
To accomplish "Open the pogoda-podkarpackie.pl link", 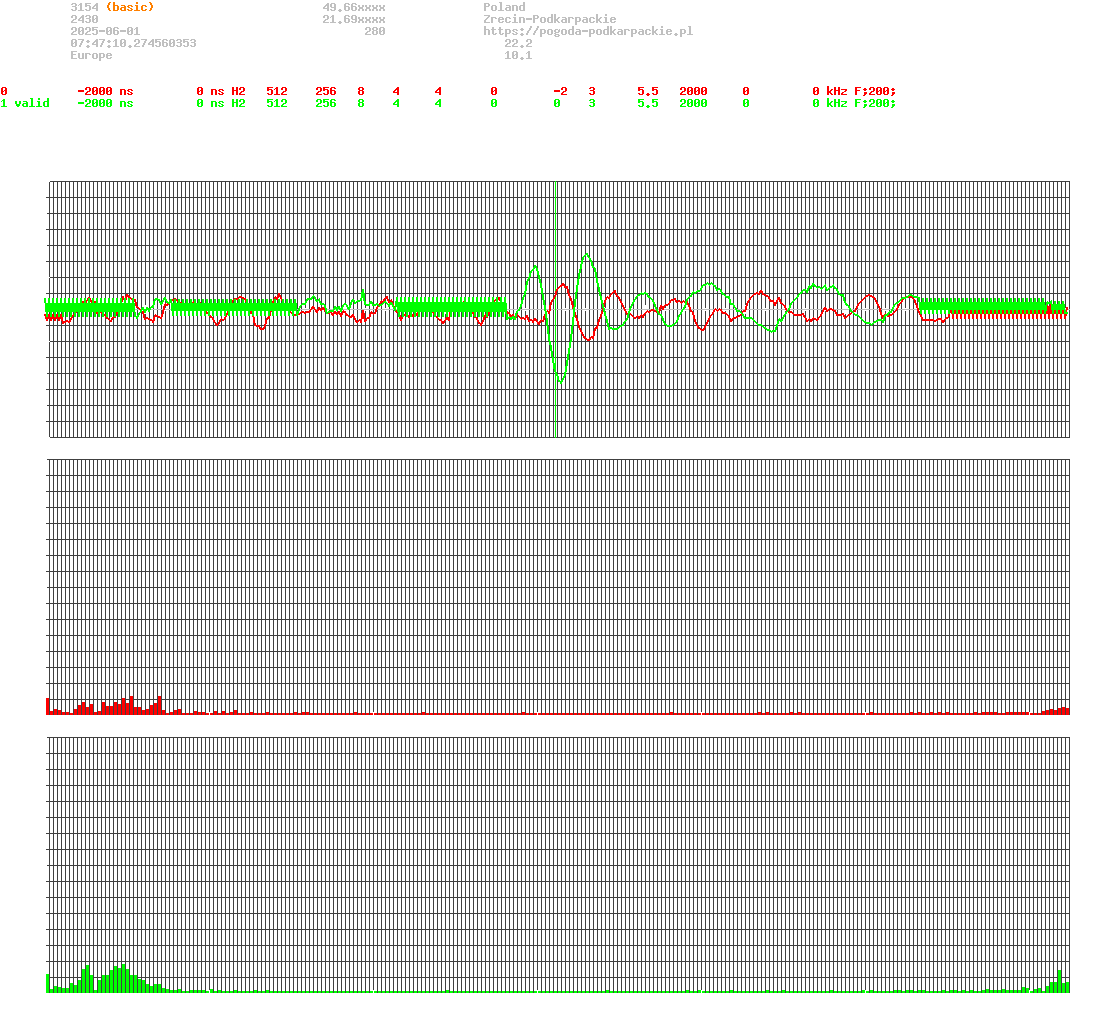I will click(588, 31).
